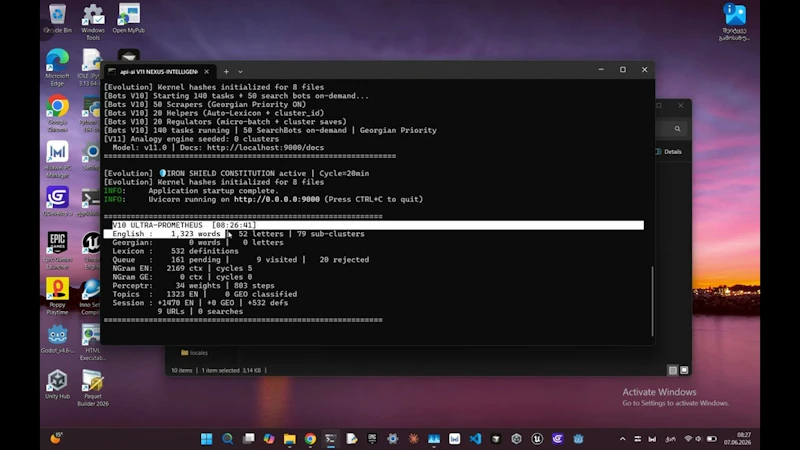This screenshot has width=800, height=450.
Task: Open the Settings gear on the taskbar
Action: [x=392, y=439]
